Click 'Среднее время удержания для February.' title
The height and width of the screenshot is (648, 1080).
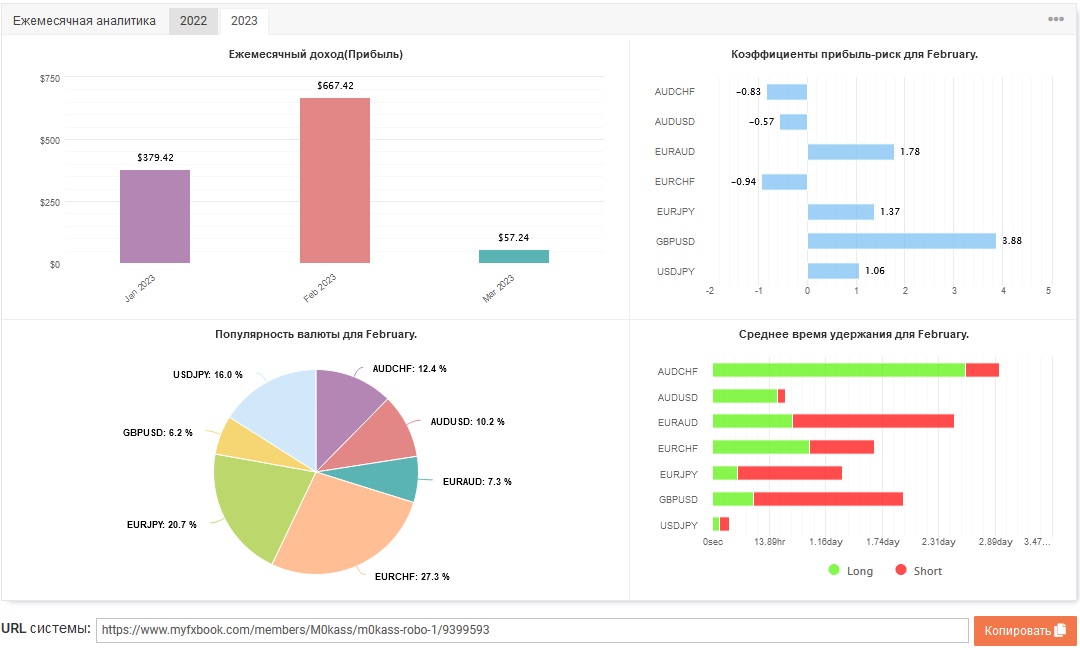[853, 334]
